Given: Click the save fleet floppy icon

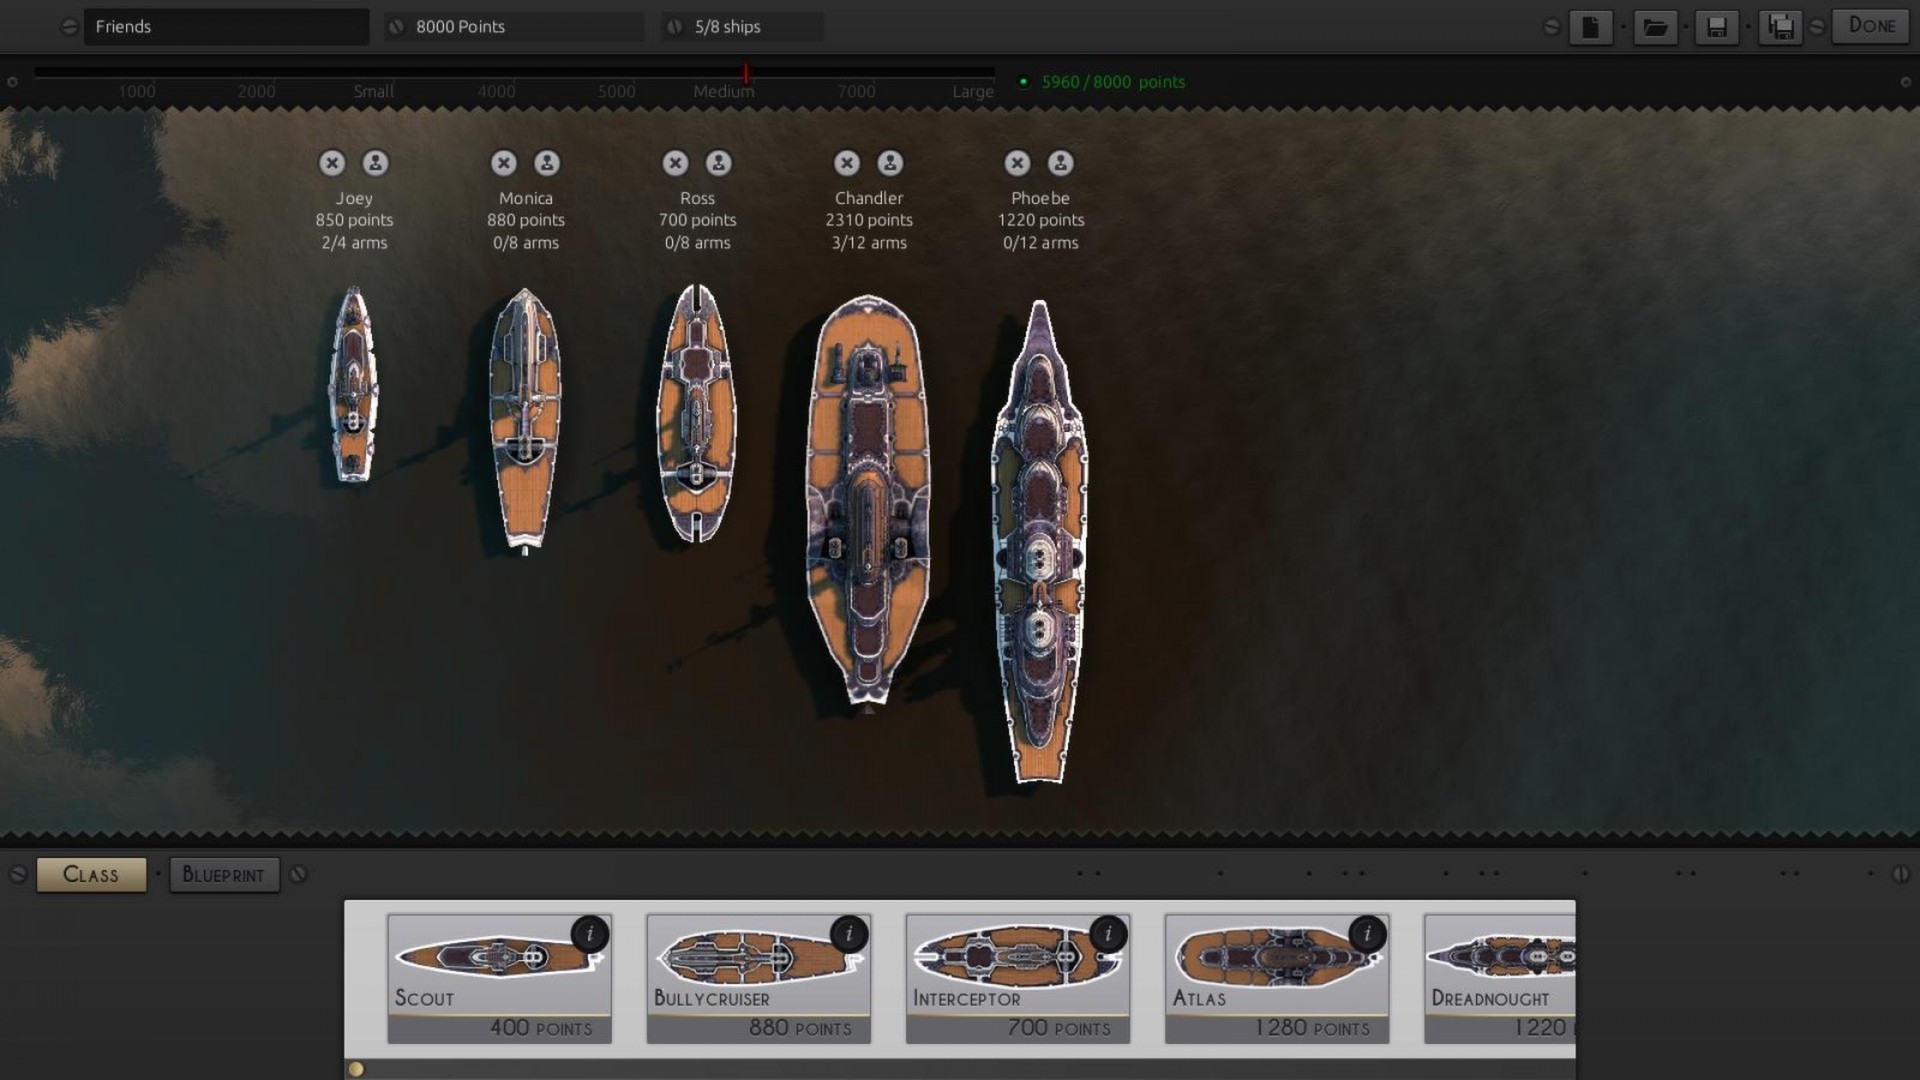Looking at the screenshot, I should tap(1717, 27).
